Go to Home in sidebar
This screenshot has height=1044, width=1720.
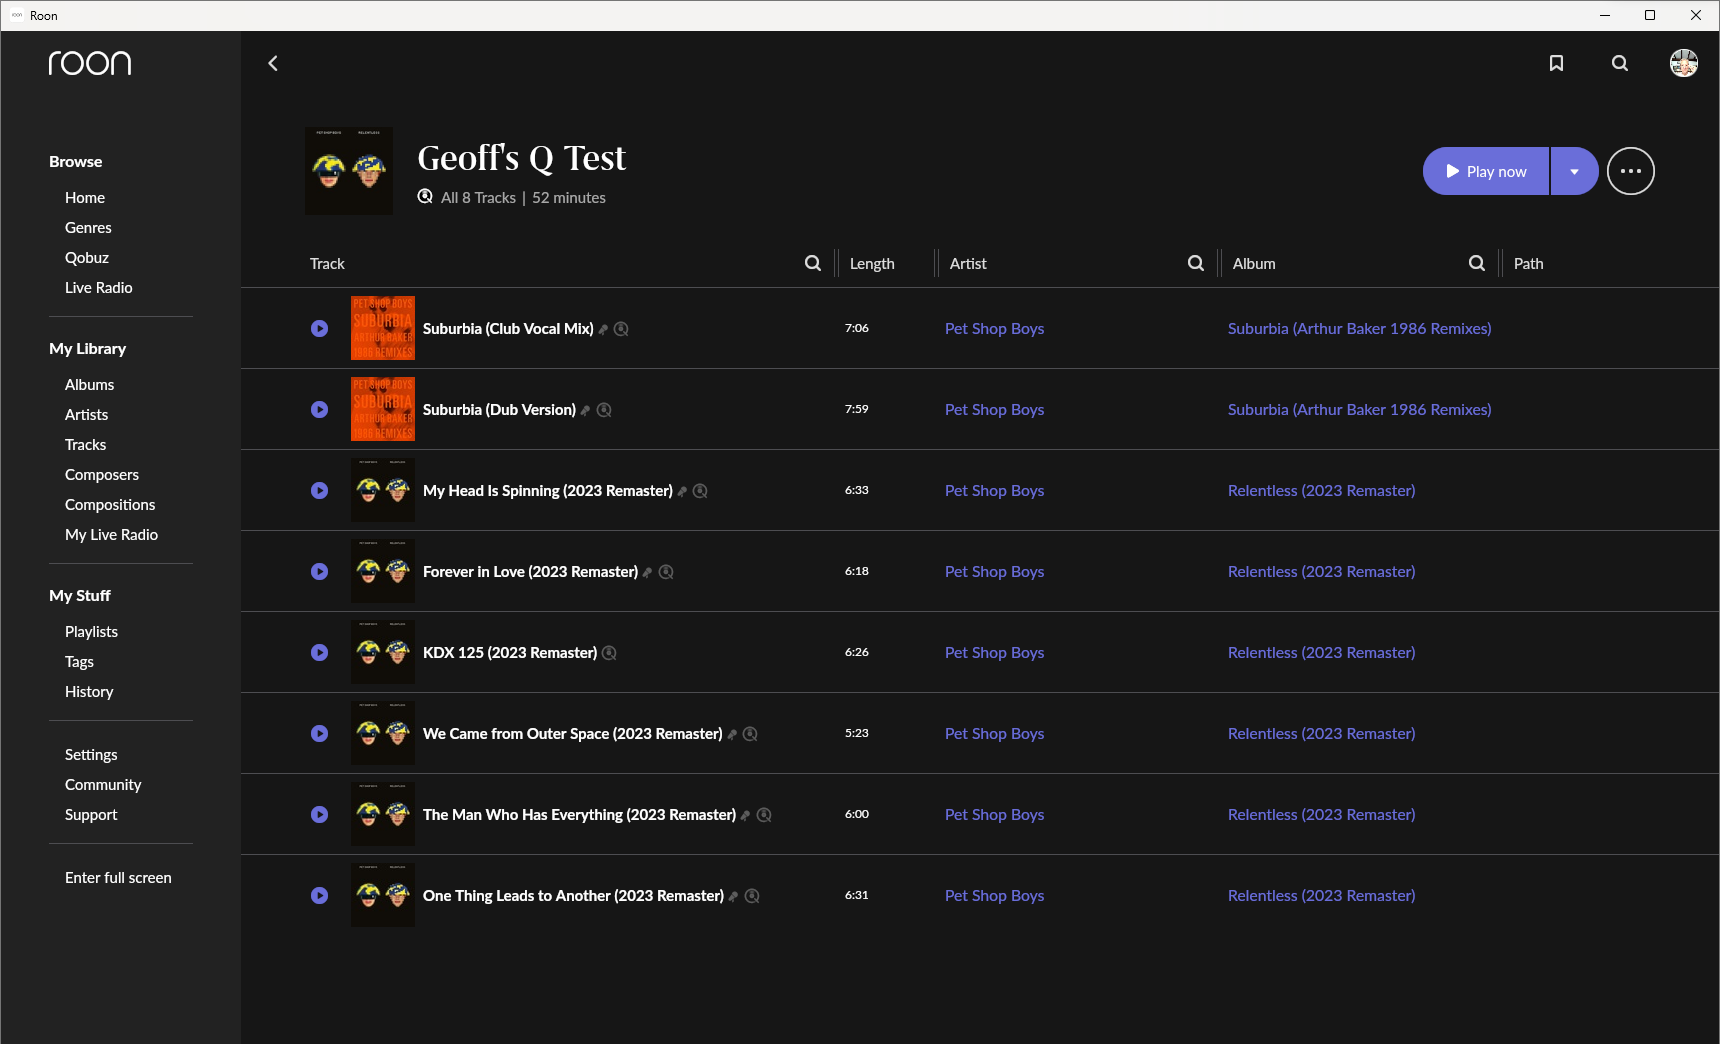85,198
